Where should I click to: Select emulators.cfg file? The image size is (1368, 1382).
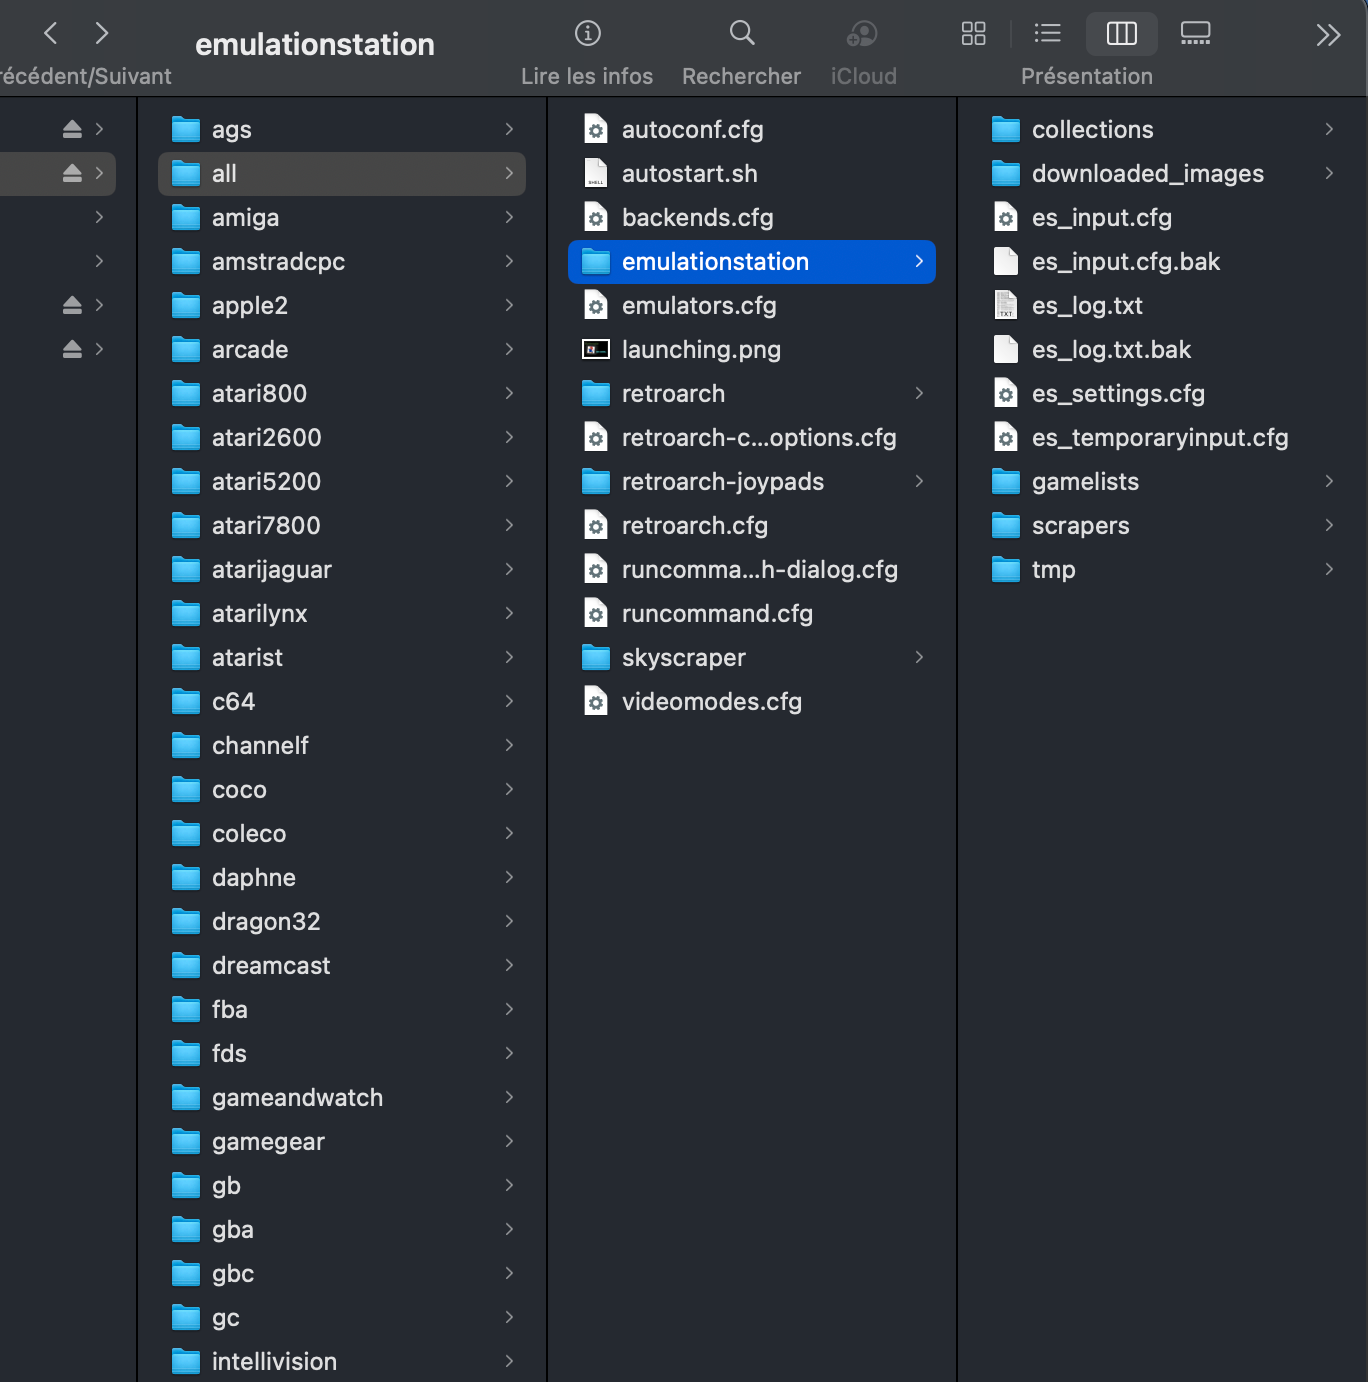click(x=752, y=305)
